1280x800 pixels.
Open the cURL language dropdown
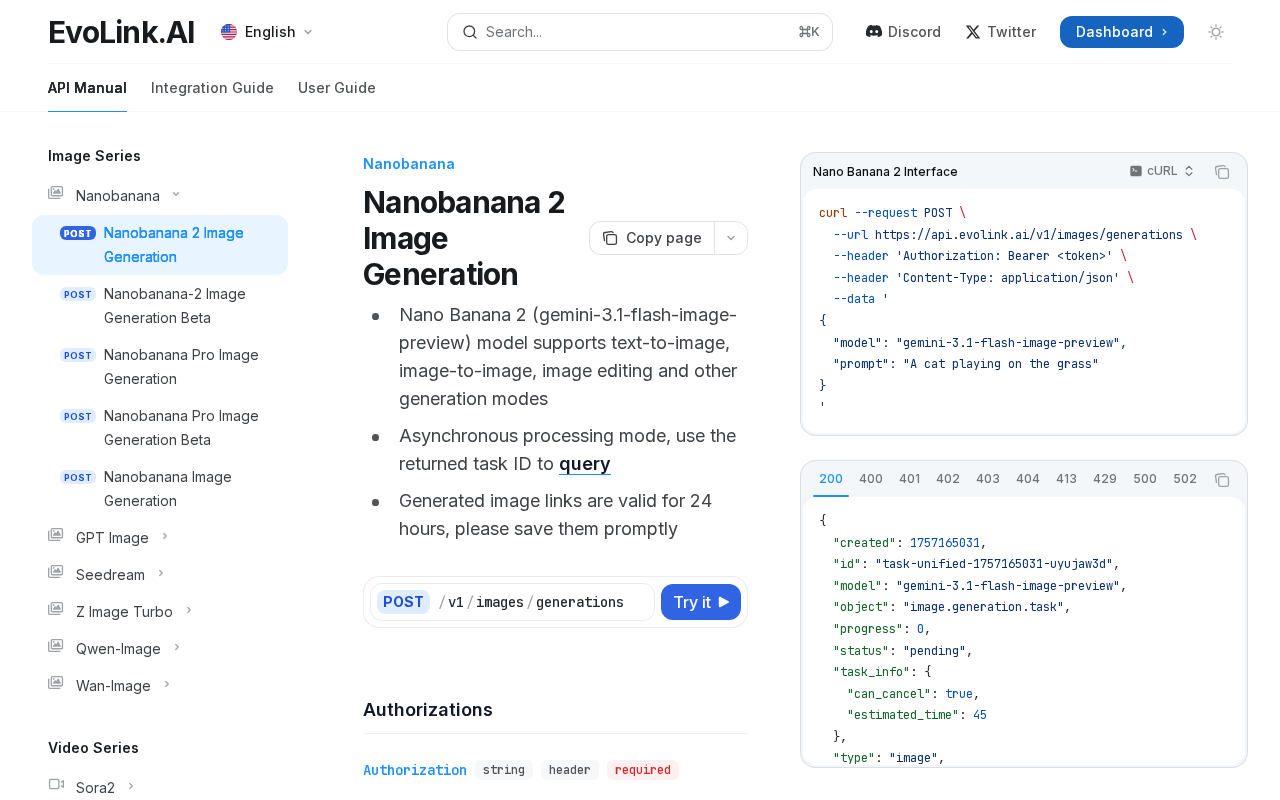pos(1162,171)
